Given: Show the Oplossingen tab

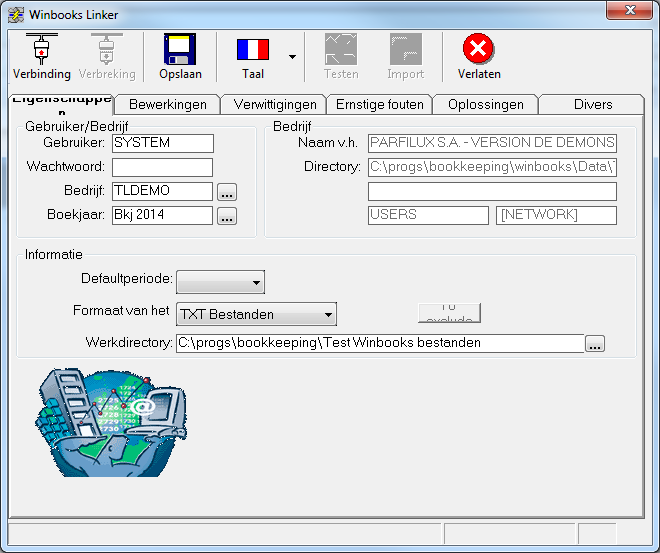Looking at the screenshot, I should [x=486, y=104].
